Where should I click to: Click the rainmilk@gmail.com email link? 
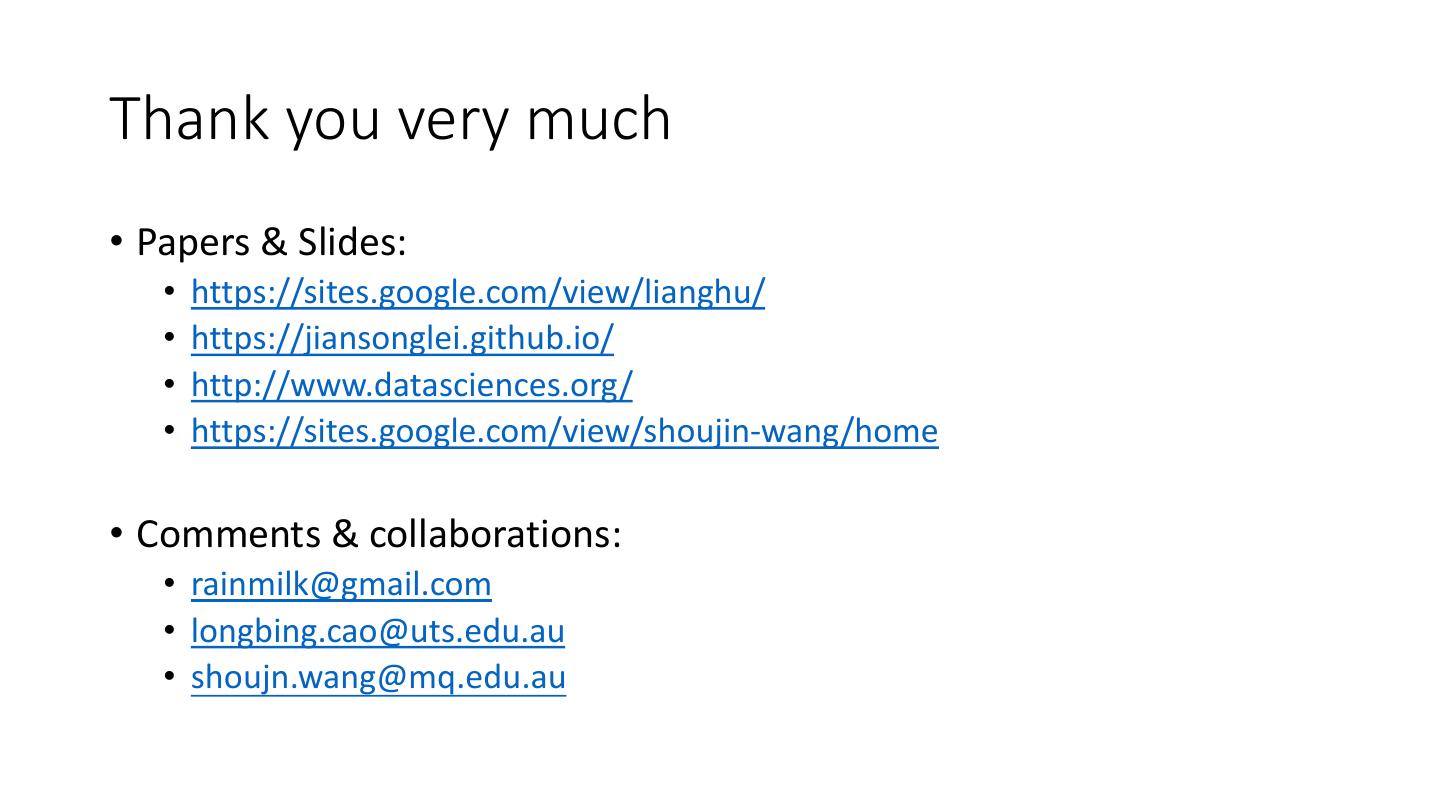click(341, 584)
